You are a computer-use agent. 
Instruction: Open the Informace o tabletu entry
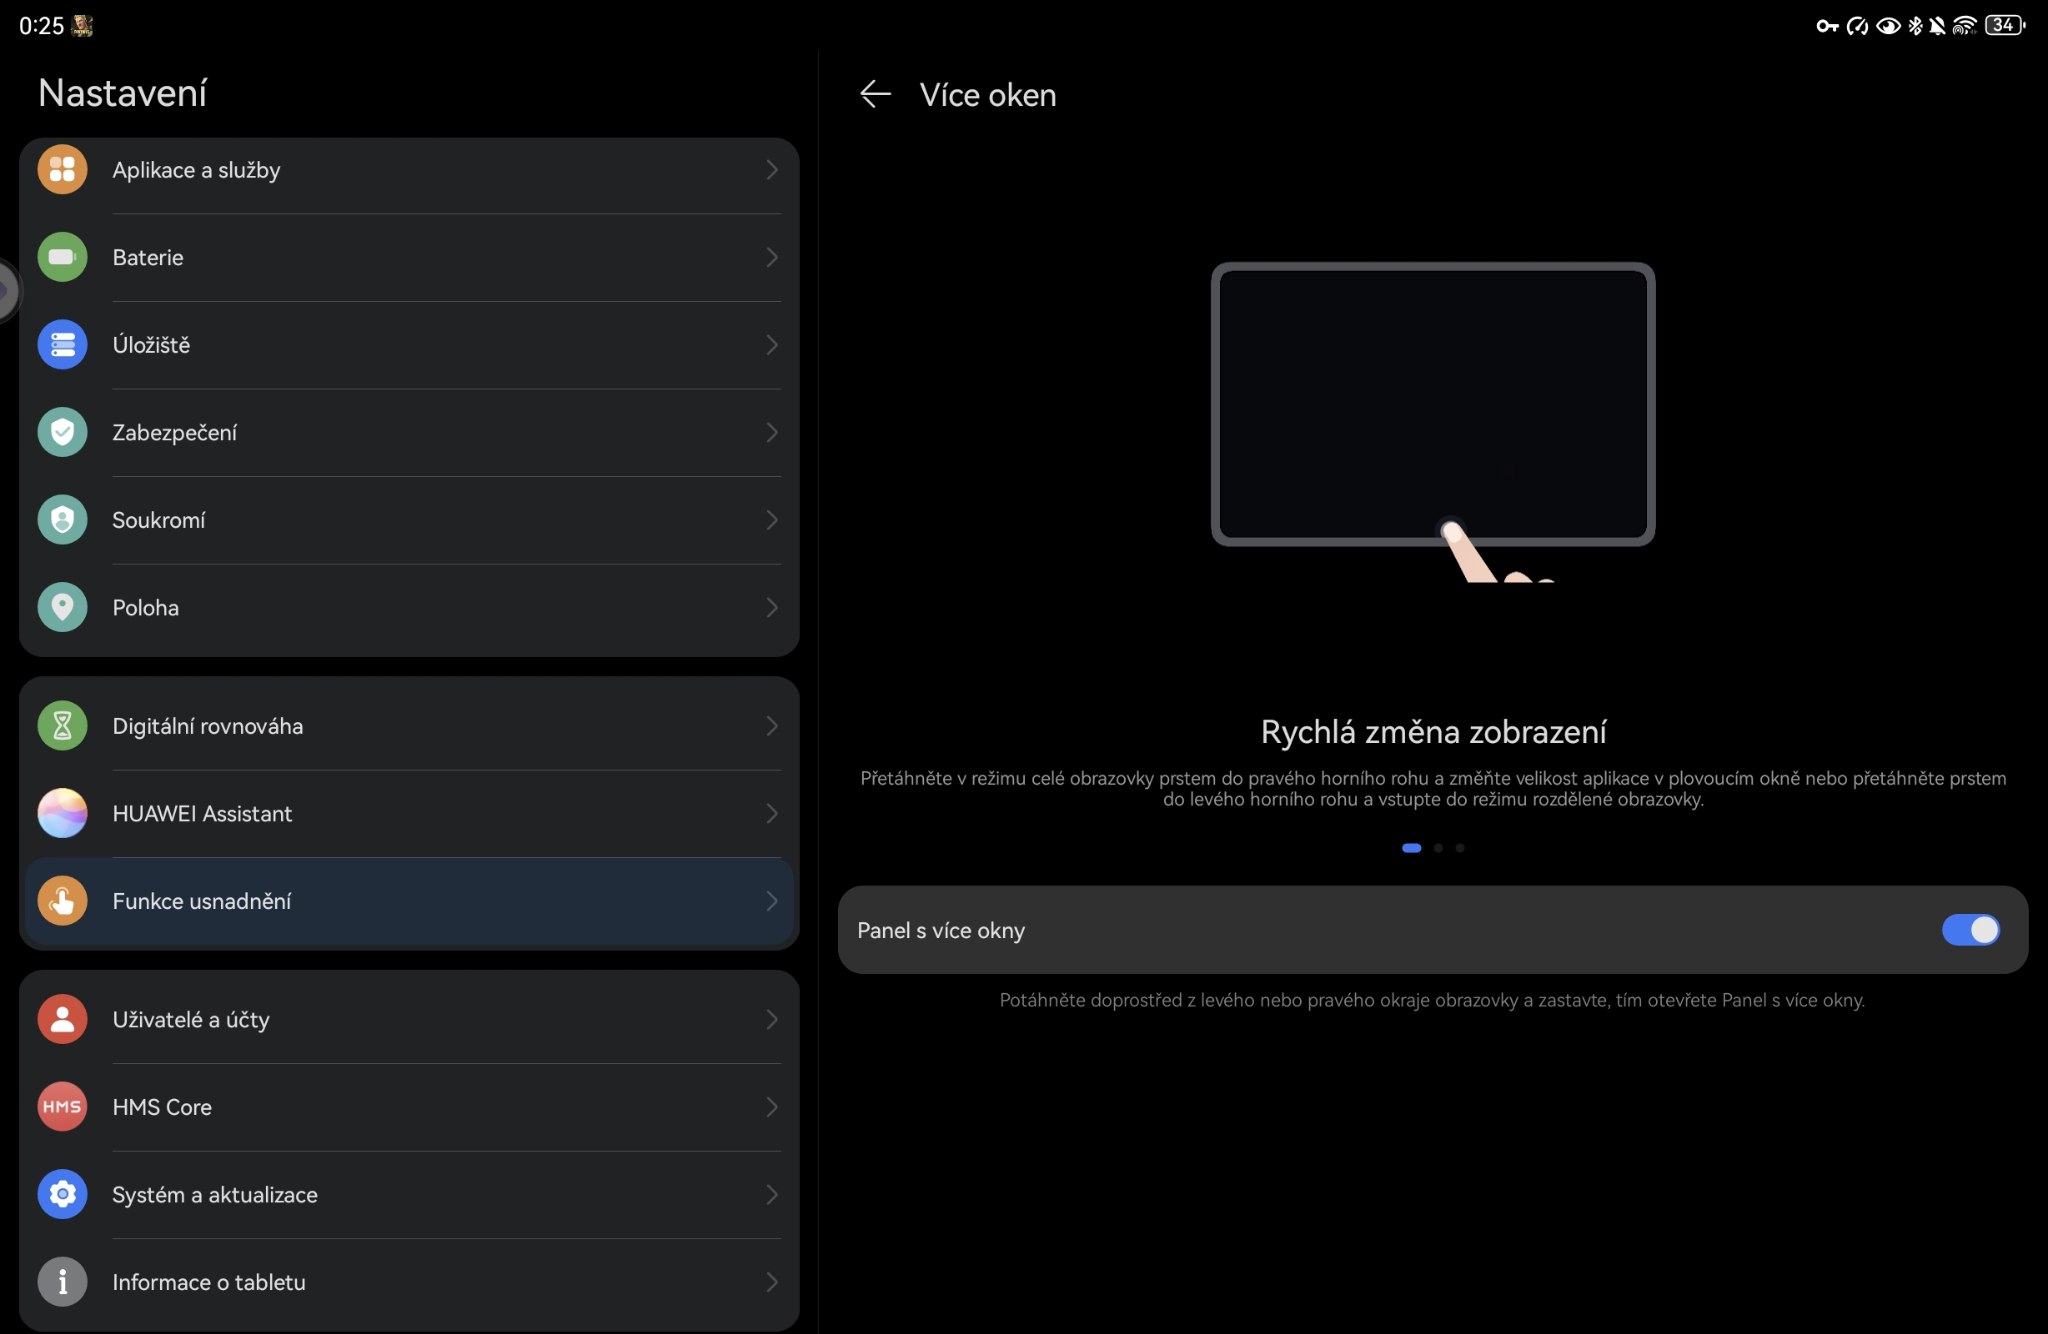[209, 1282]
